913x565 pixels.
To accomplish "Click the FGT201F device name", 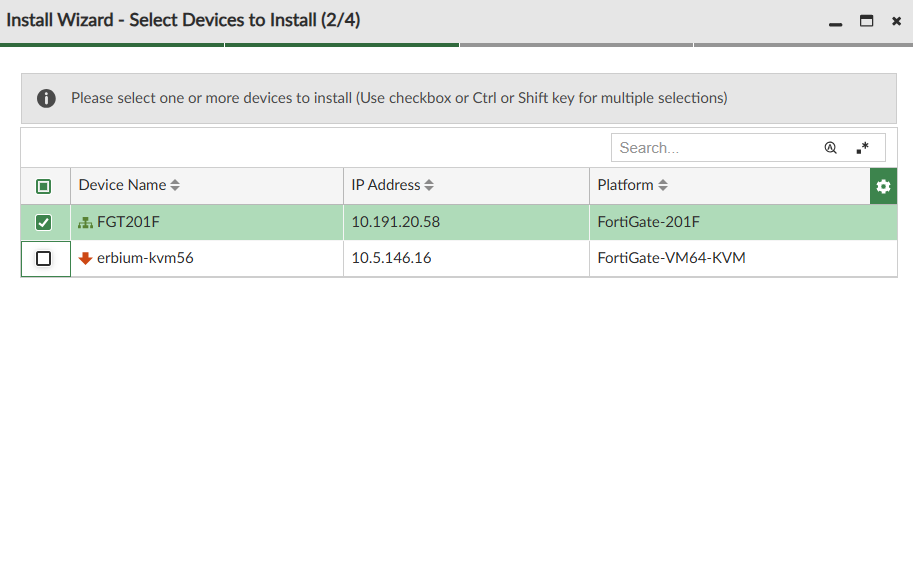I will click(127, 222).
